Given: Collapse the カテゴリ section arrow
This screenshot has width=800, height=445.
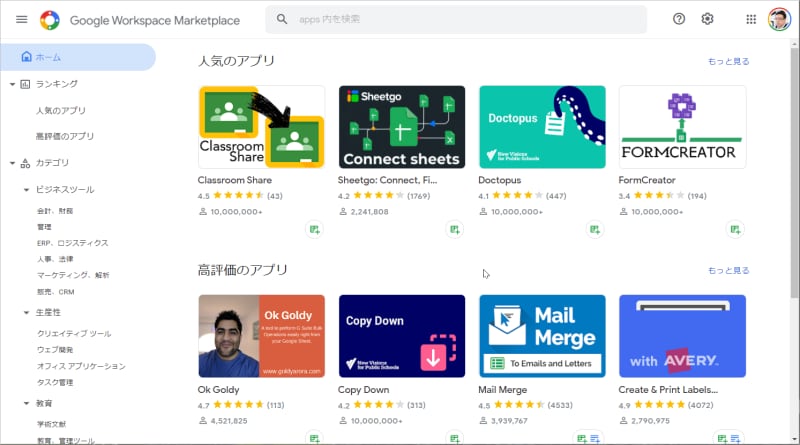Looking at the screenshot, I should pyautogui.click(x=12, y=163).
